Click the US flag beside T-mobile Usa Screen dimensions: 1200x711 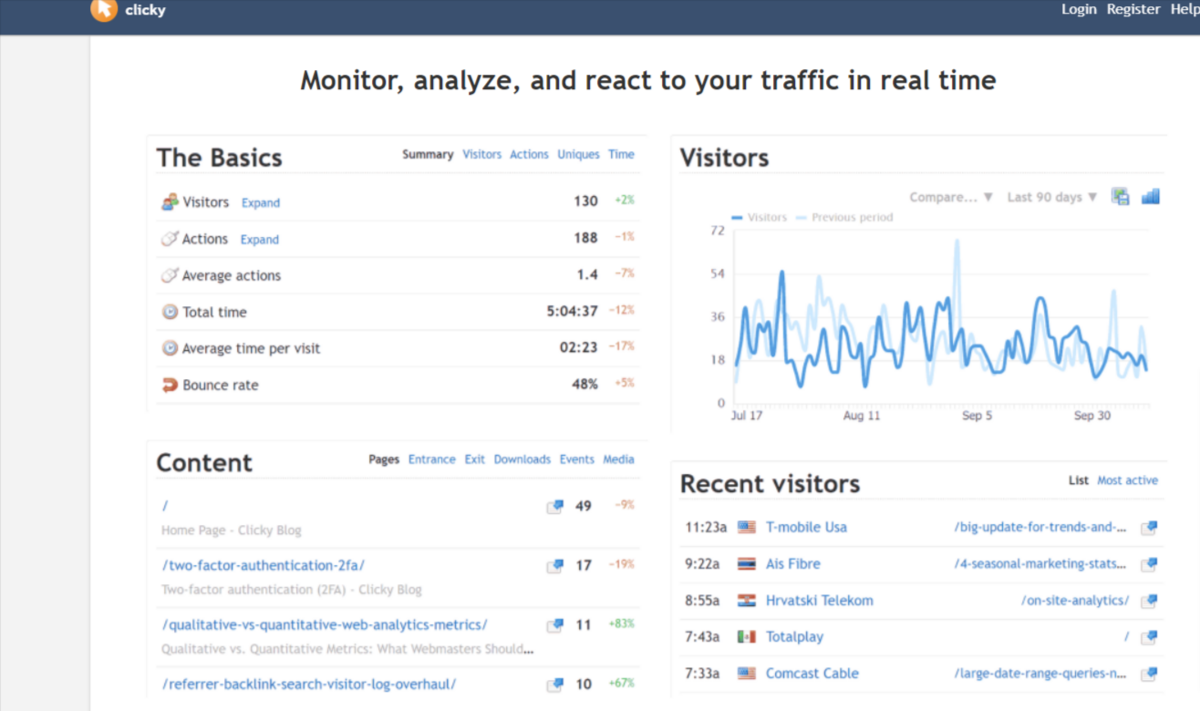pyautogui.click(x=746, y=527)
